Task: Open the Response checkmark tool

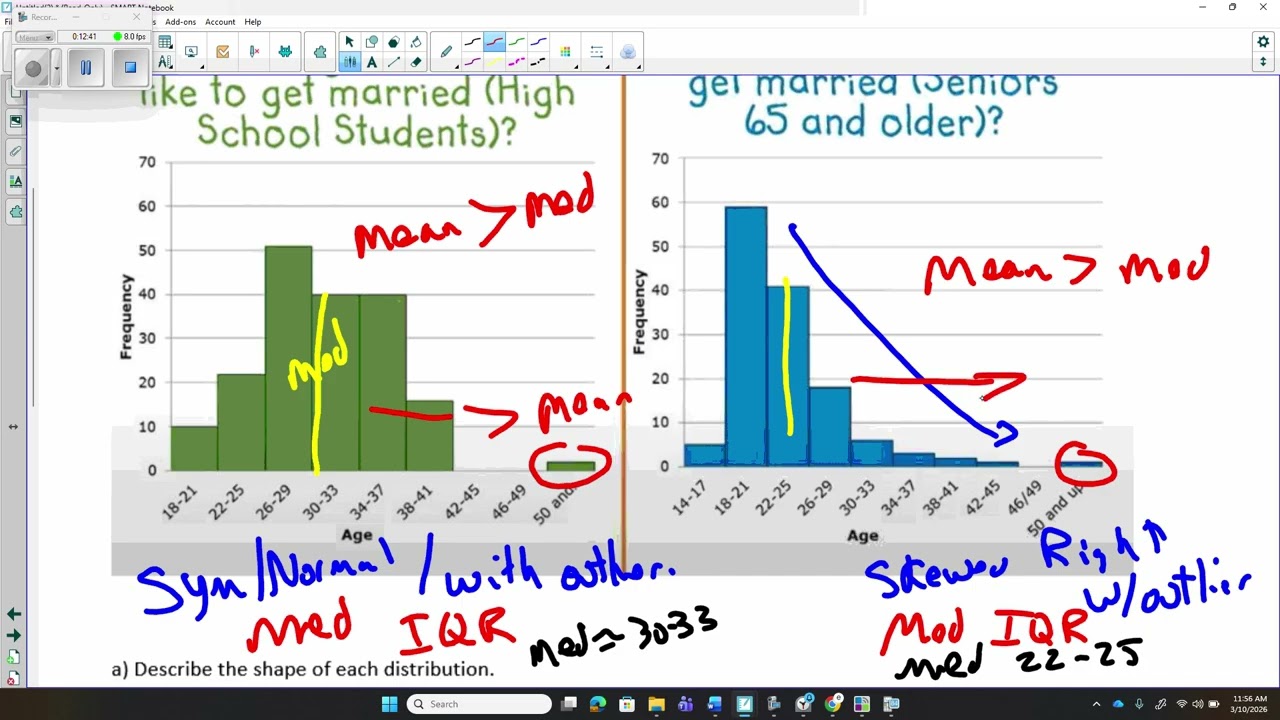Action: click(x=222, y=52)
